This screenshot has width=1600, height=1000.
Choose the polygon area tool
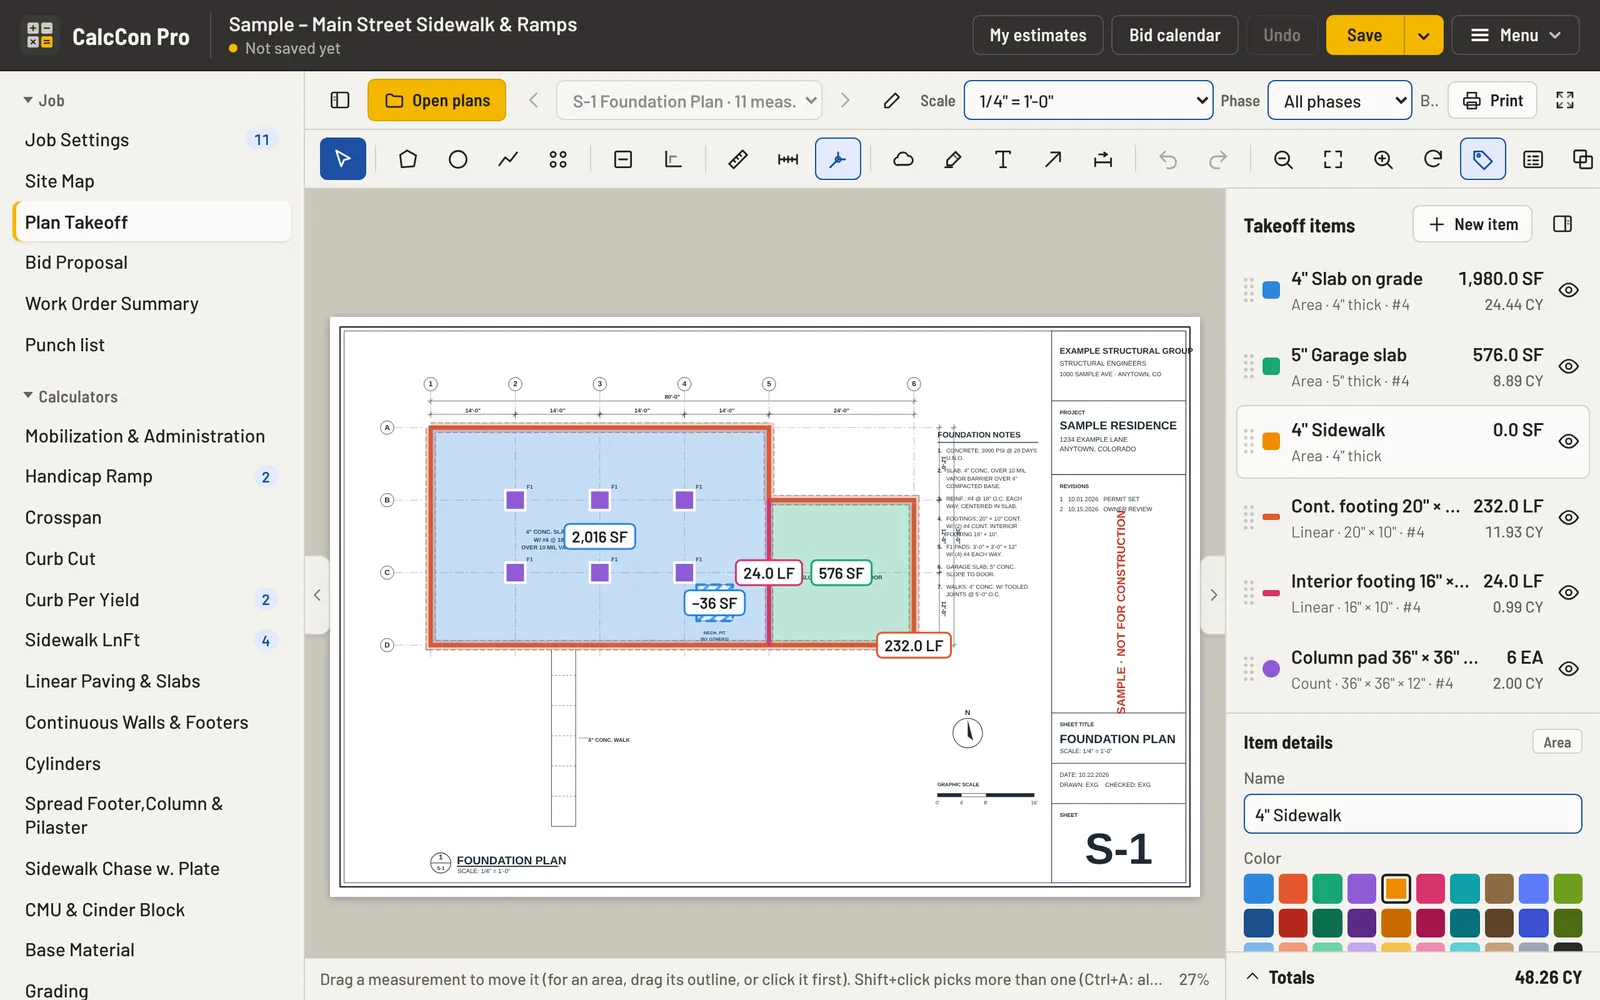(408, 159)
